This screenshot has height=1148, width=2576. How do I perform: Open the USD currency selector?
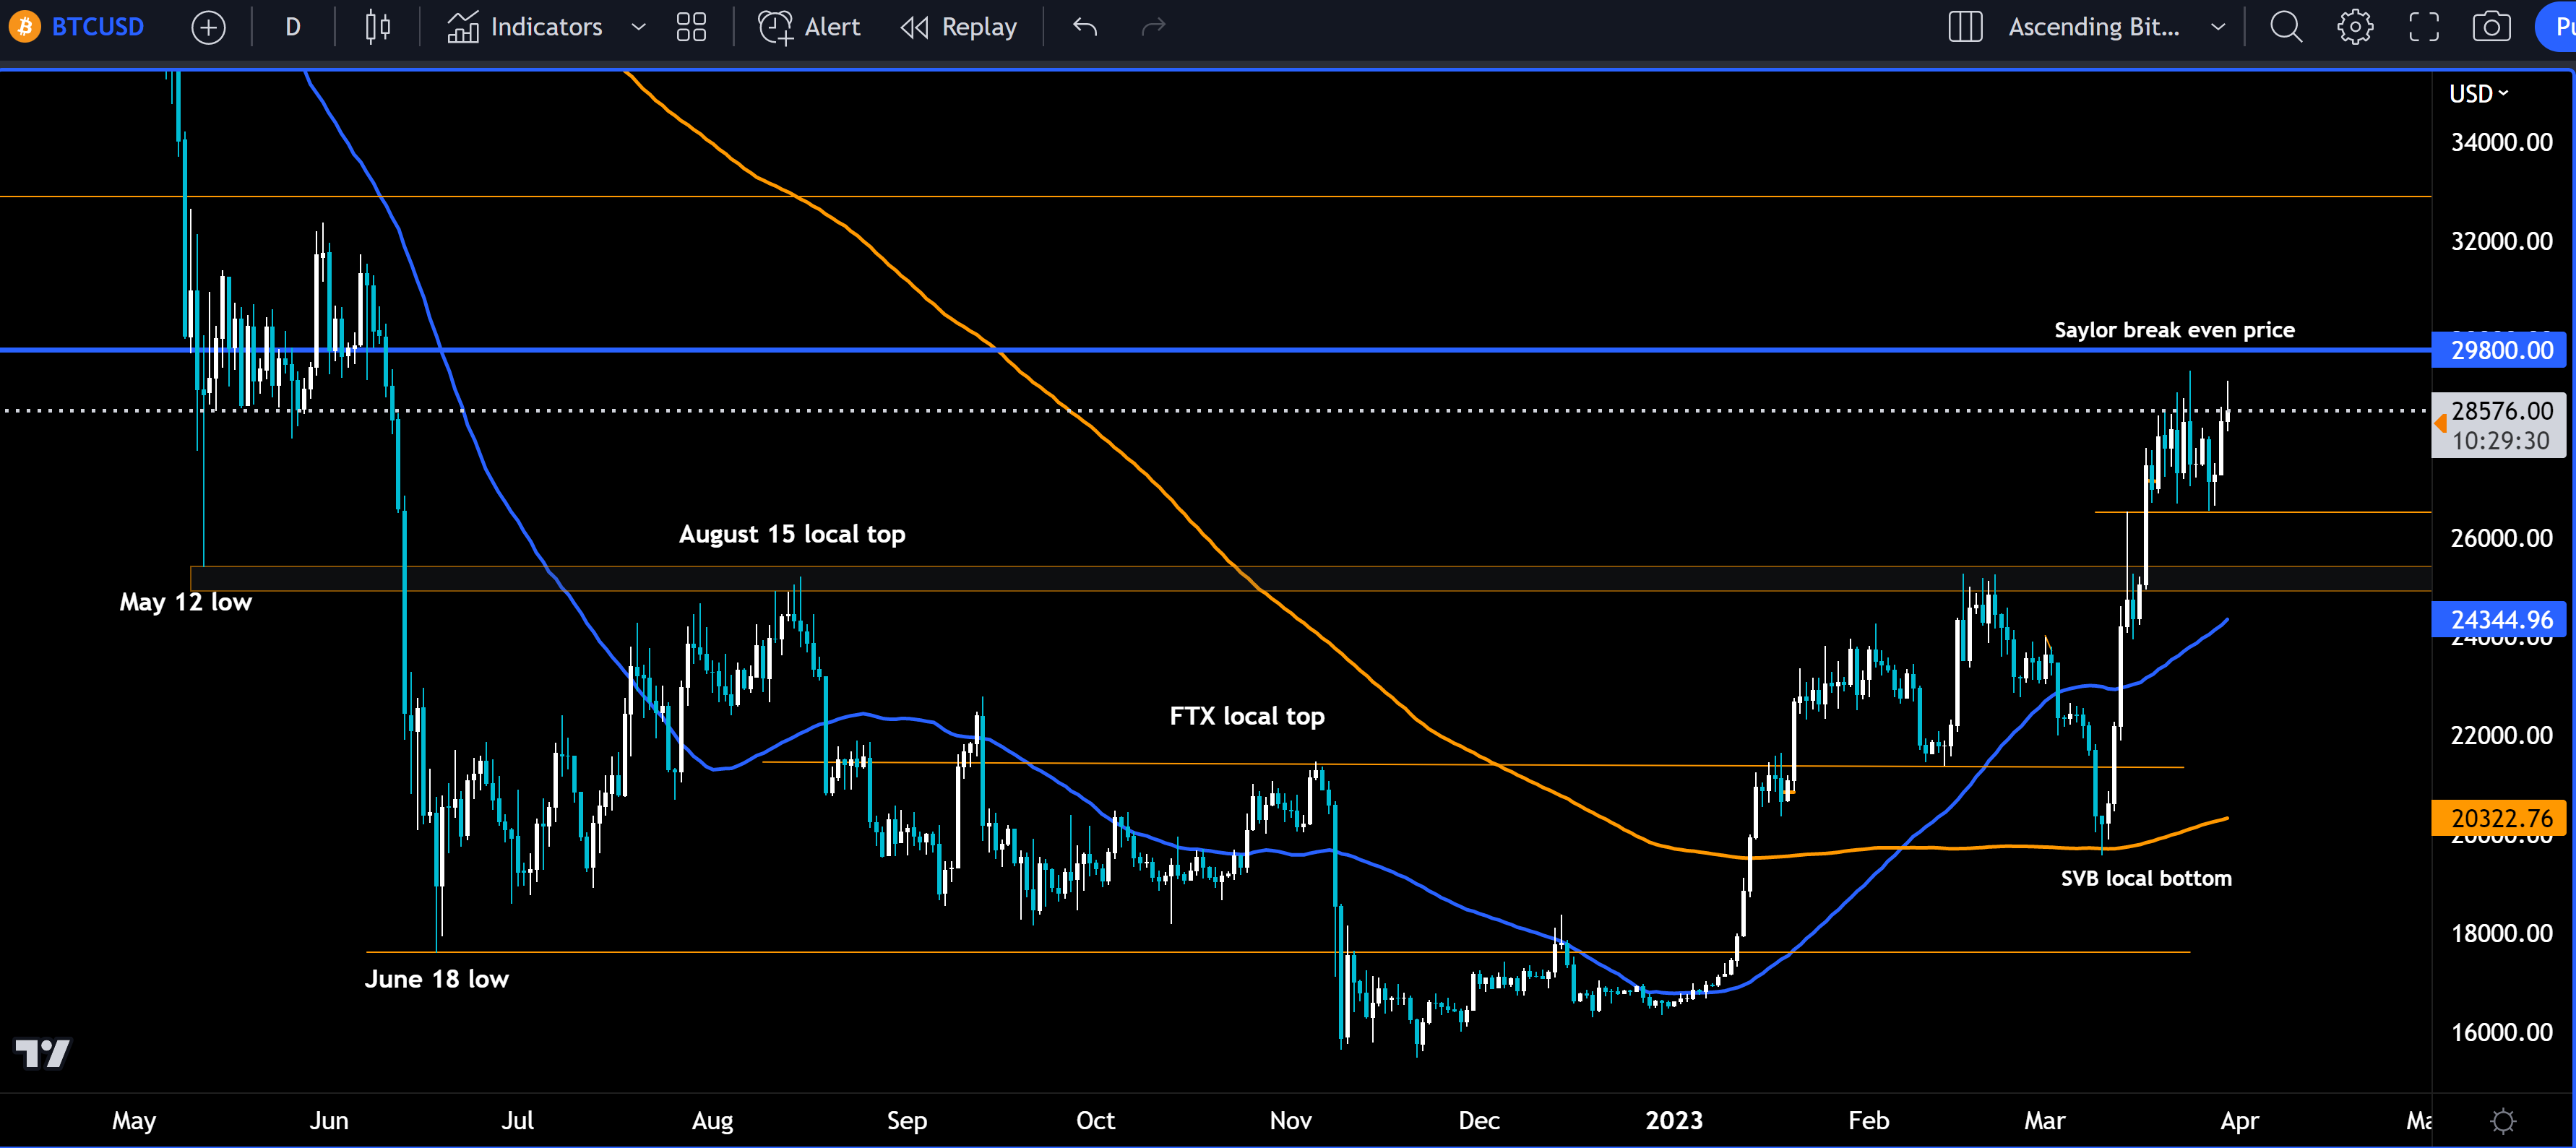pos(2478,94)
